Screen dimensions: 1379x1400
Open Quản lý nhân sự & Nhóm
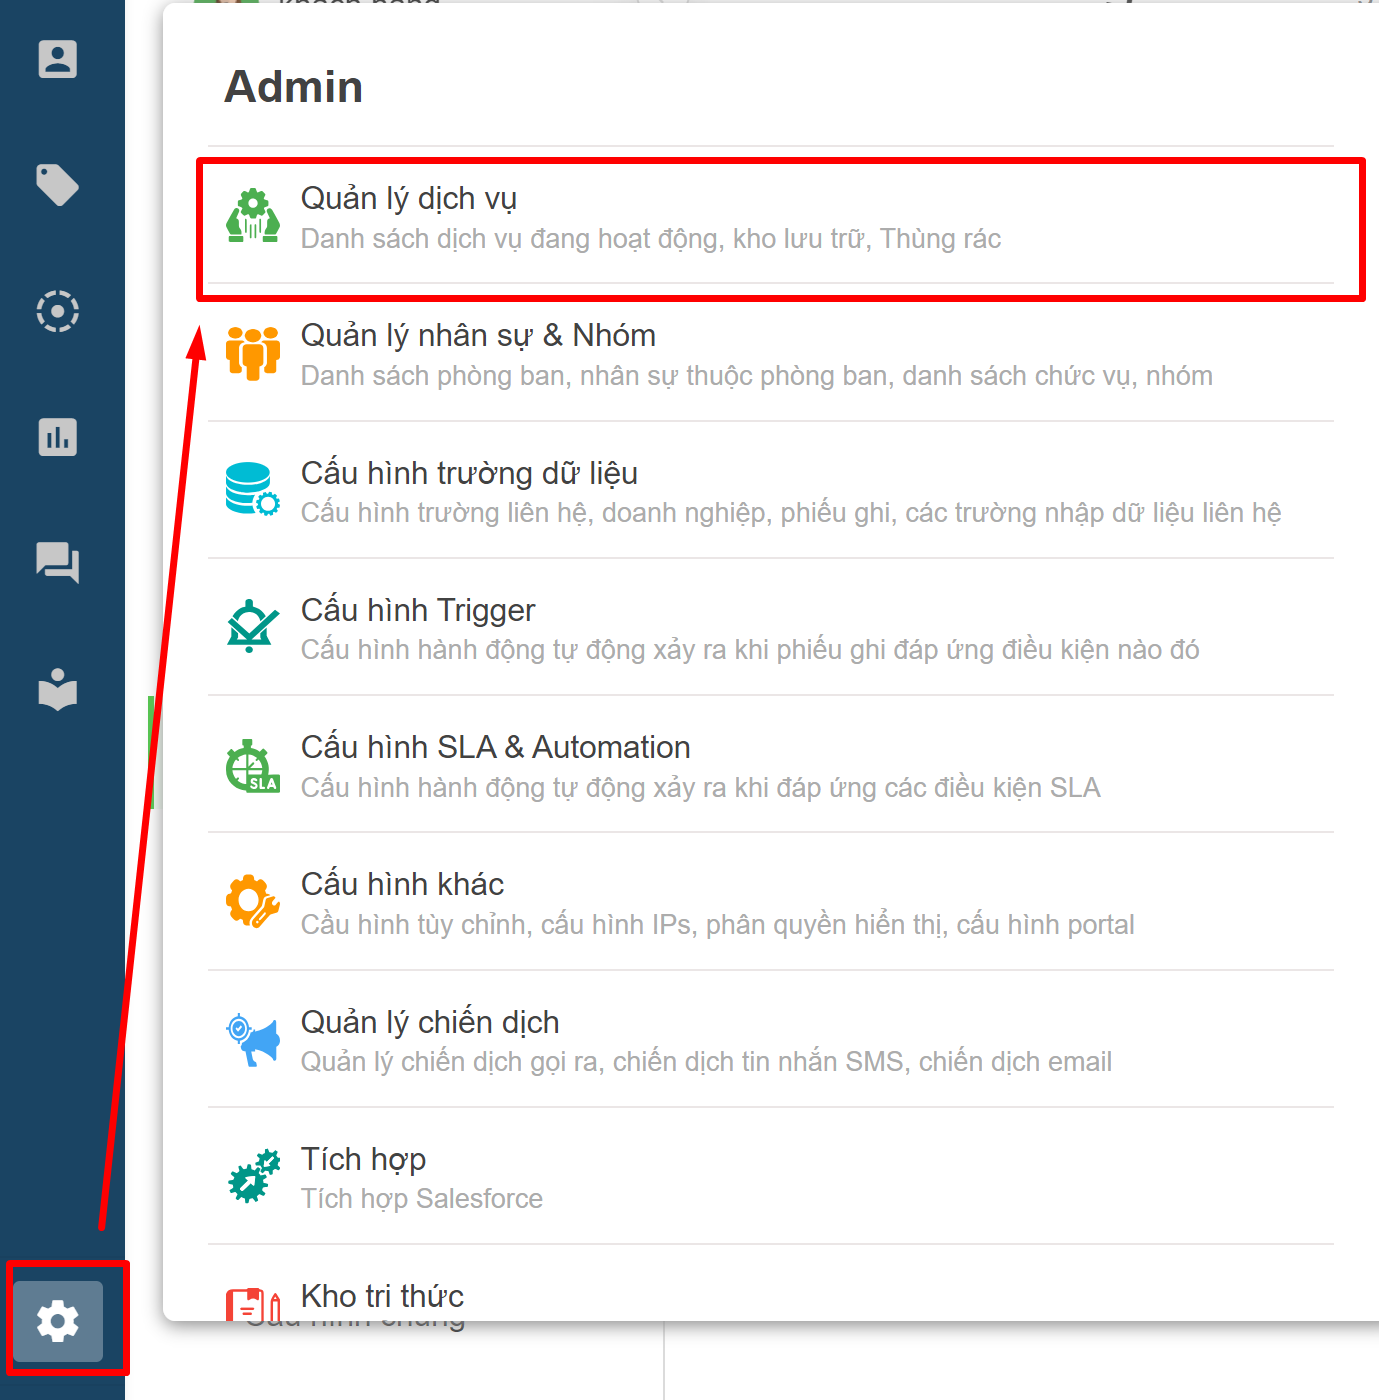771,354
